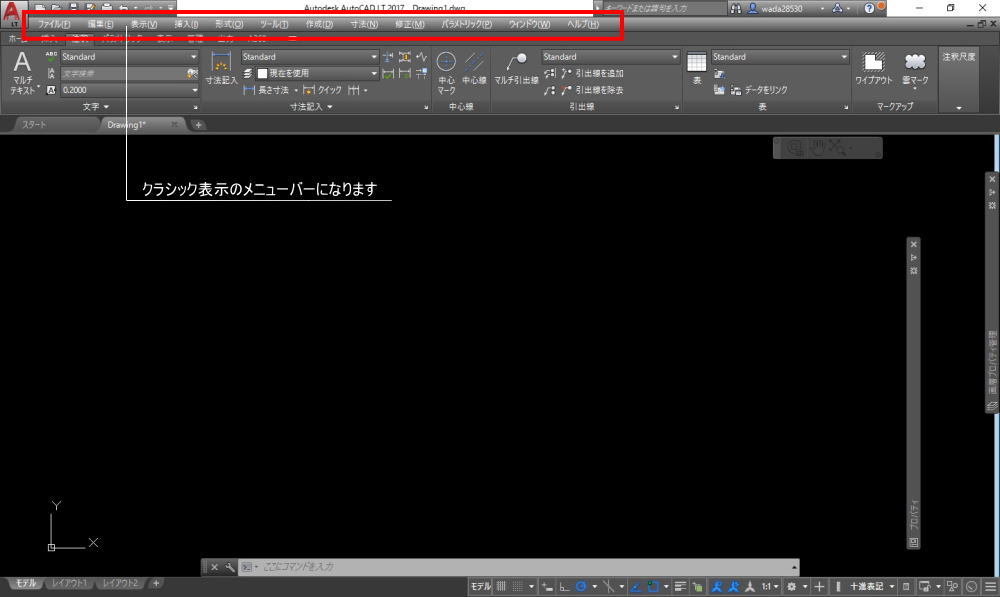Insert a Table (表)
The image size is (1000, 597).
coord(696,68)
